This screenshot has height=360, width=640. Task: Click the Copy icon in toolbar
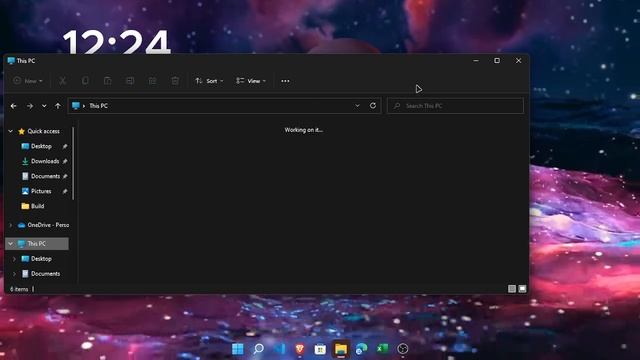pyautogui.click(x=85, y=81)
